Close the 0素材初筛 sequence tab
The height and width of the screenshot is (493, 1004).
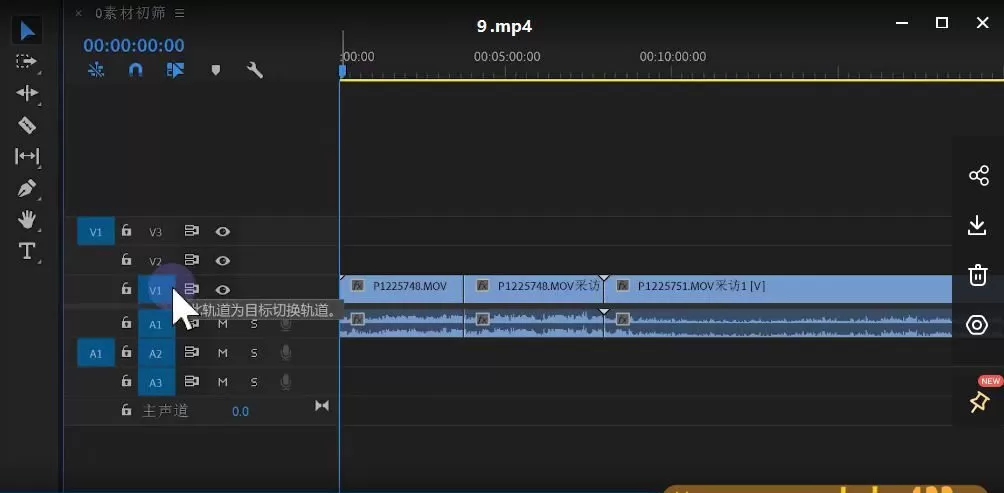point(79,13)
